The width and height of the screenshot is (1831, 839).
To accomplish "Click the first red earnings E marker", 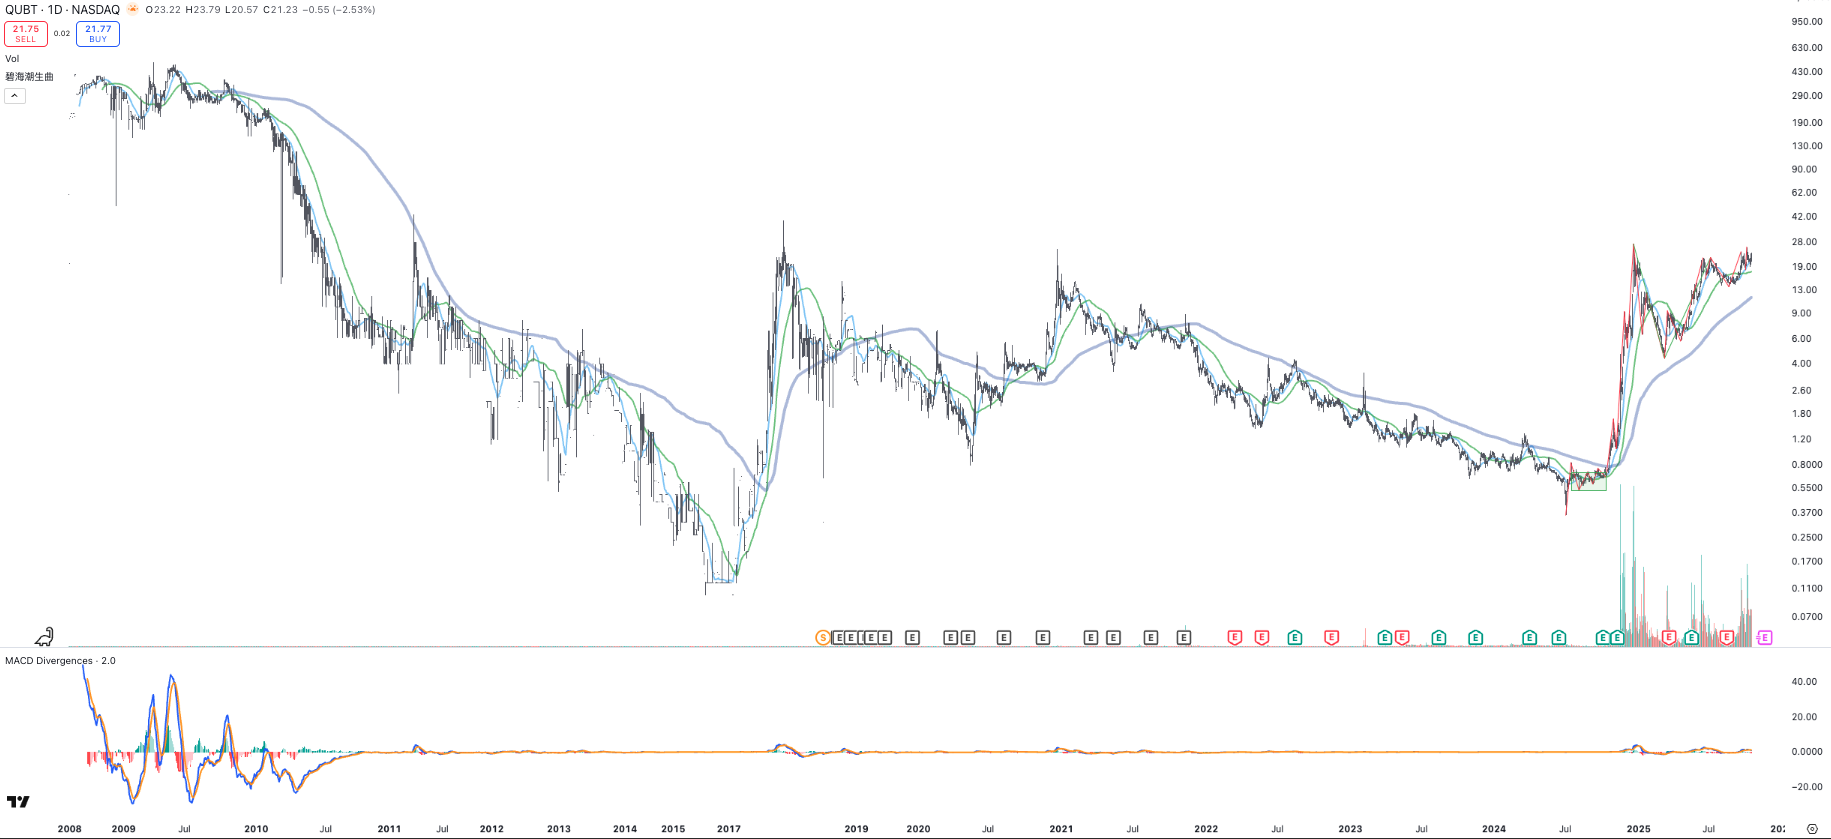I will [x=1235, y=637].
